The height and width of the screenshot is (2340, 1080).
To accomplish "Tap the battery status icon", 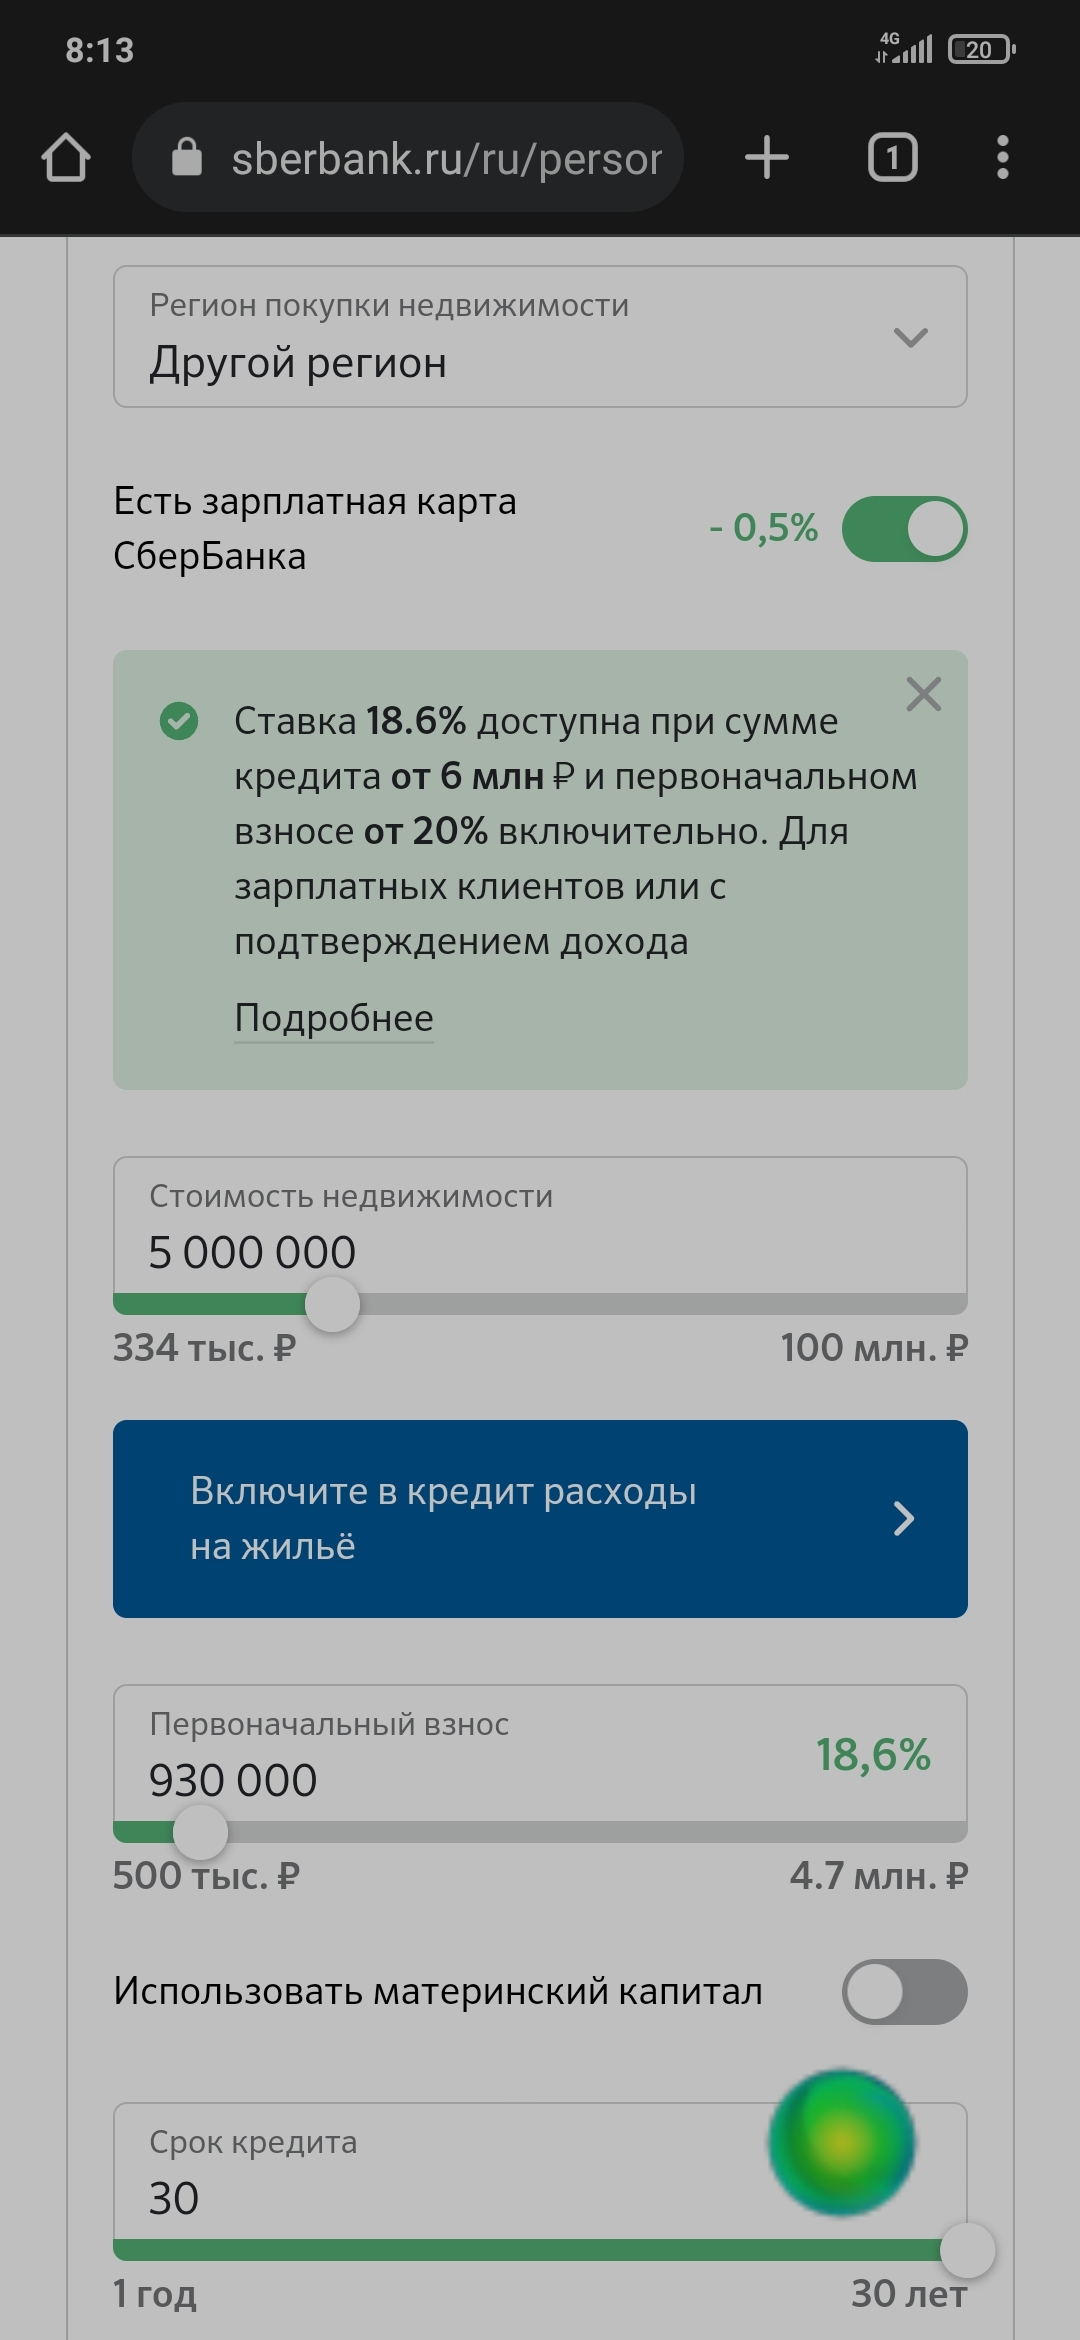I will 981,49.
